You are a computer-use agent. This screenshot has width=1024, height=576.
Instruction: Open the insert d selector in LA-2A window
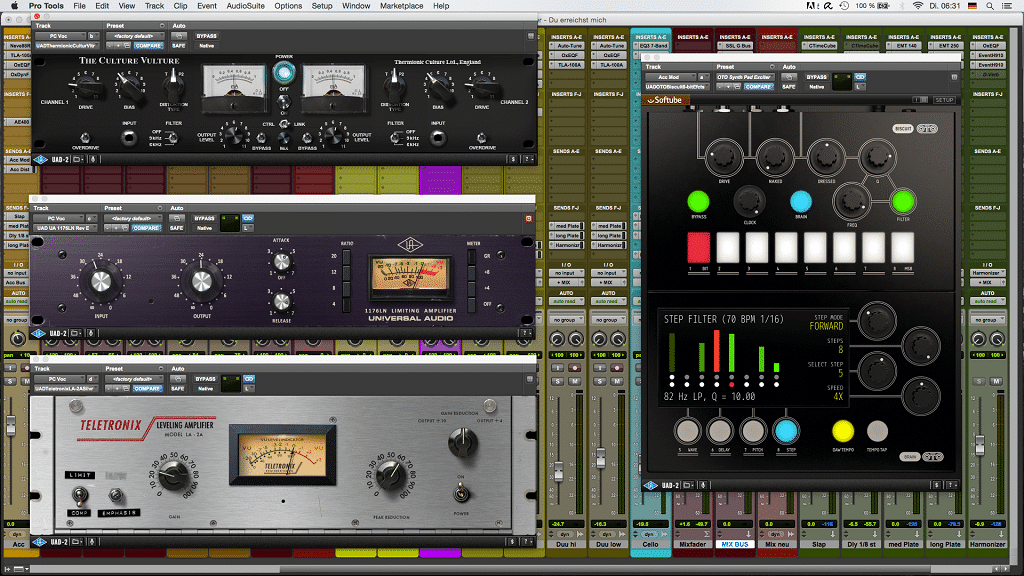coord(92,379)
